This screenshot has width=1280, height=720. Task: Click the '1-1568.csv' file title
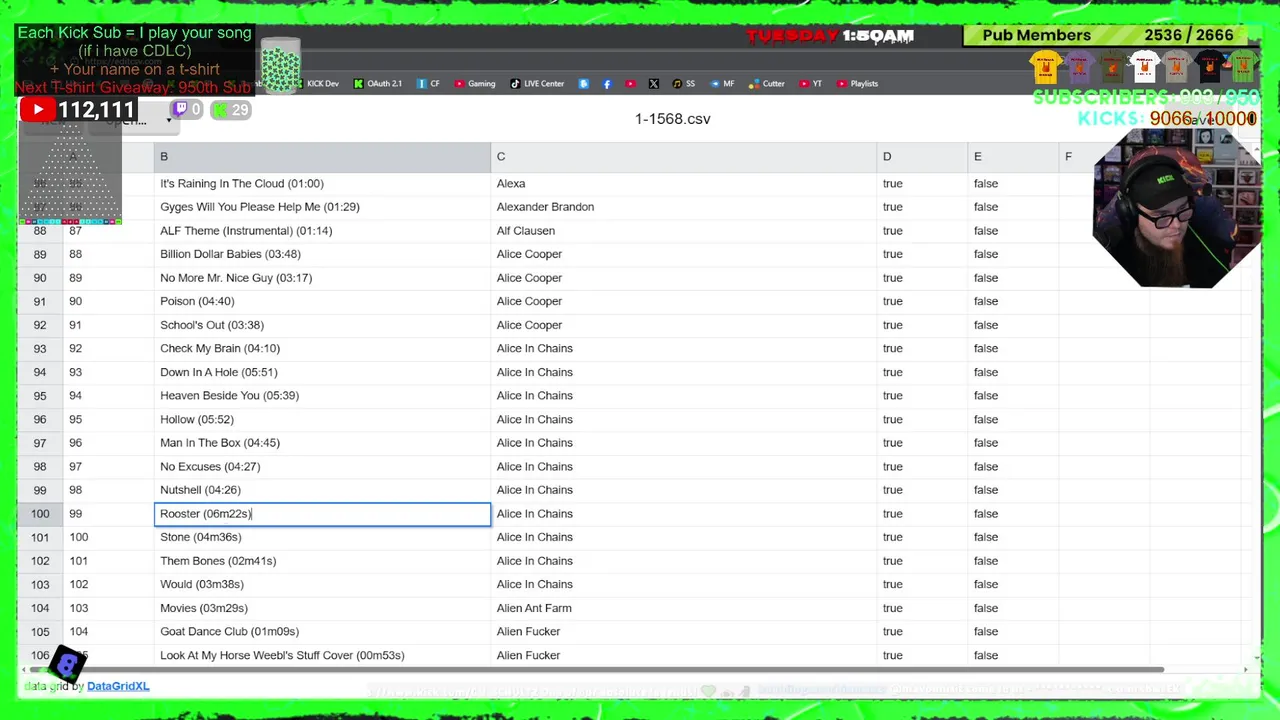pos(672,119)
